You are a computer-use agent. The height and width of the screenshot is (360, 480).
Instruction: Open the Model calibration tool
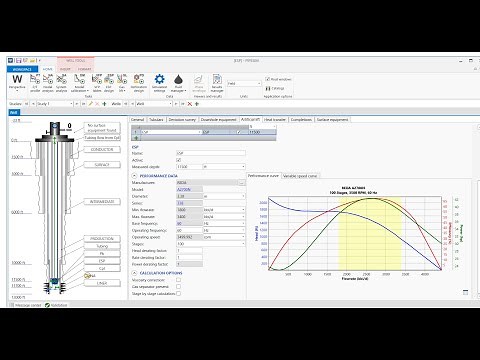click(x=79, y=83)
